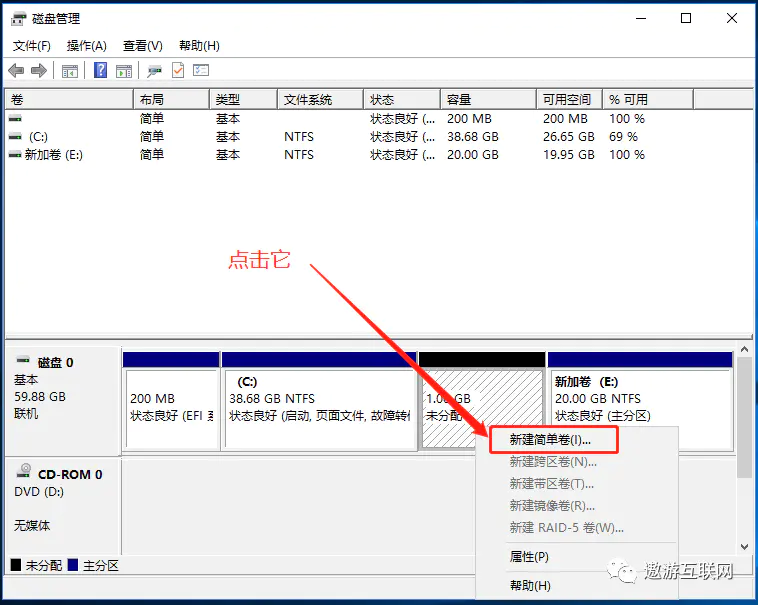758x605 pixels.
Task: Select the 200 MB EFI partition block
Action: tap(171, 401)
